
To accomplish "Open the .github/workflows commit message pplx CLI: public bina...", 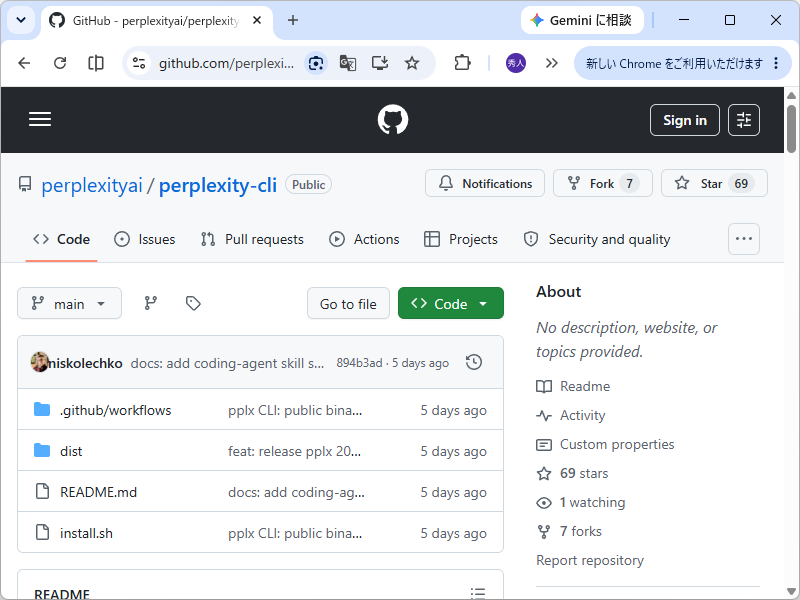I will 295,410.
